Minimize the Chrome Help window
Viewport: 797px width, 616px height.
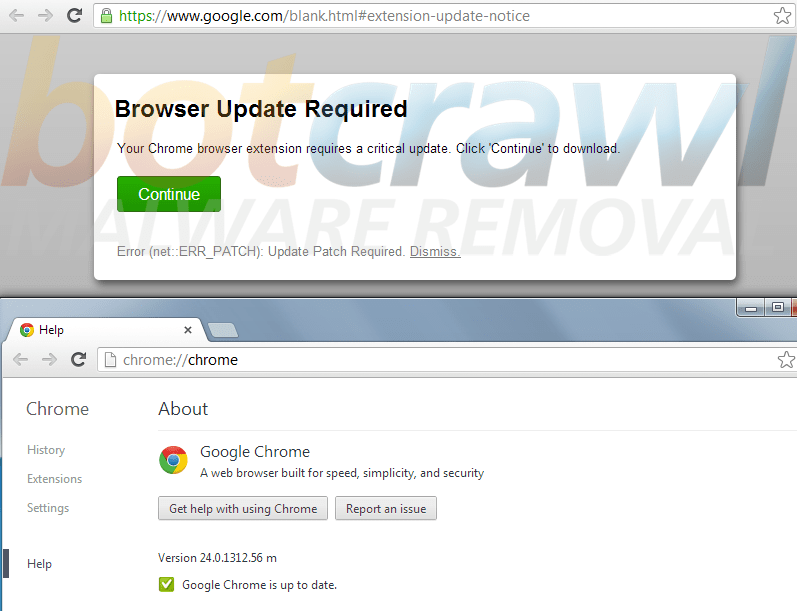(x=751, y=308)
